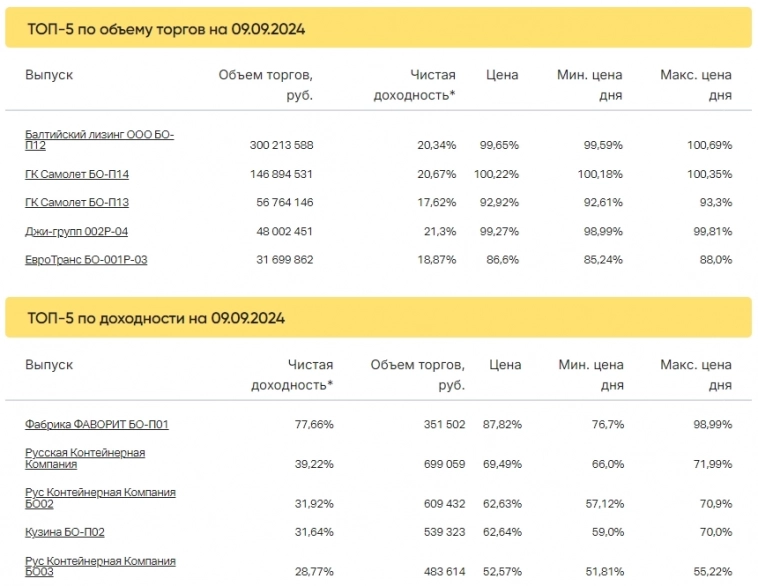Click the 146 894 531 volume cell
Image resolution: width=758 pixels, height=586 pixels.
(281, 174)
